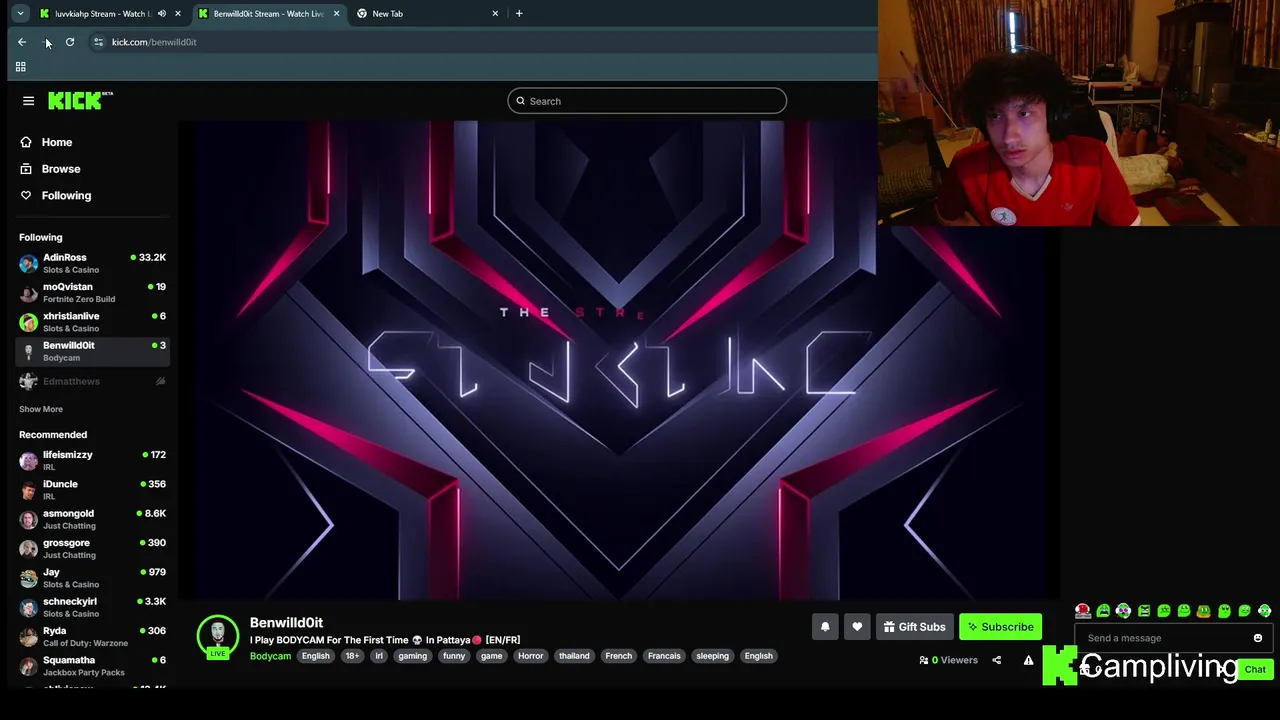Click Benwilld0it's live avatar below the video
The width and height of the screenshot is (1280, 720).
point(218,637)
